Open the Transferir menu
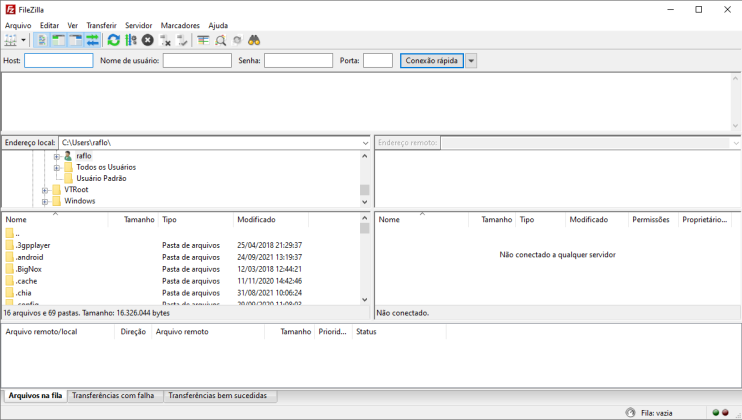The height and width of the screenshot is (420, 742). pyautogui.click(x=101, y=26)
